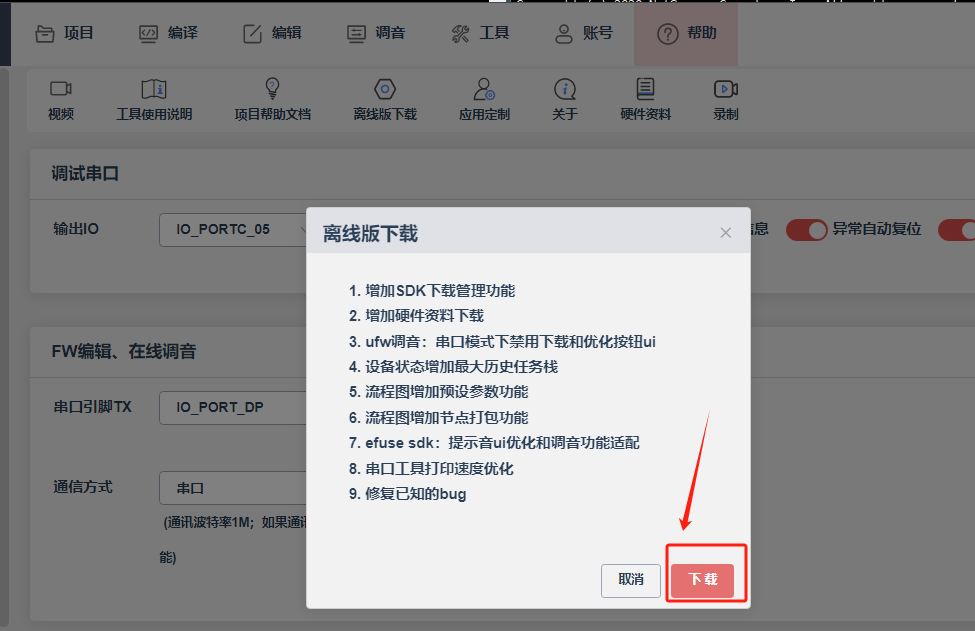
Task: Click the text 增加硬件资料下载
Action: click(x=425, y=316)
